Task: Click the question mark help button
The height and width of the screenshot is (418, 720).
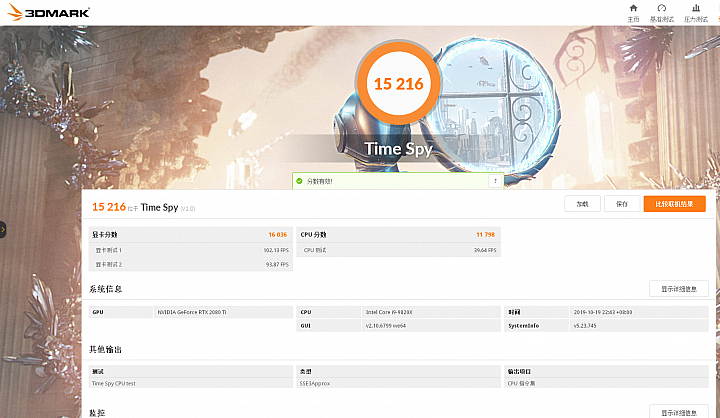Action: coord(495,181)
